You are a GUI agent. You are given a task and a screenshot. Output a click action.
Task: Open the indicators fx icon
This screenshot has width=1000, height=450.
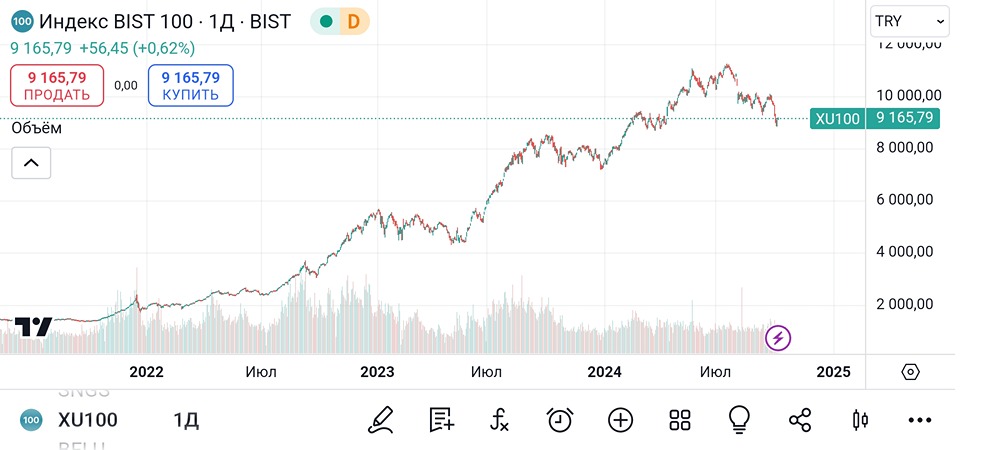[500, 420]
